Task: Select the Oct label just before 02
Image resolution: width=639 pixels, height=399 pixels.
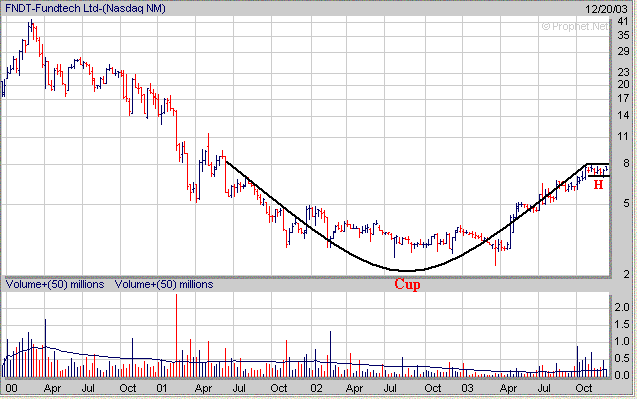Action: click(279, 388)
